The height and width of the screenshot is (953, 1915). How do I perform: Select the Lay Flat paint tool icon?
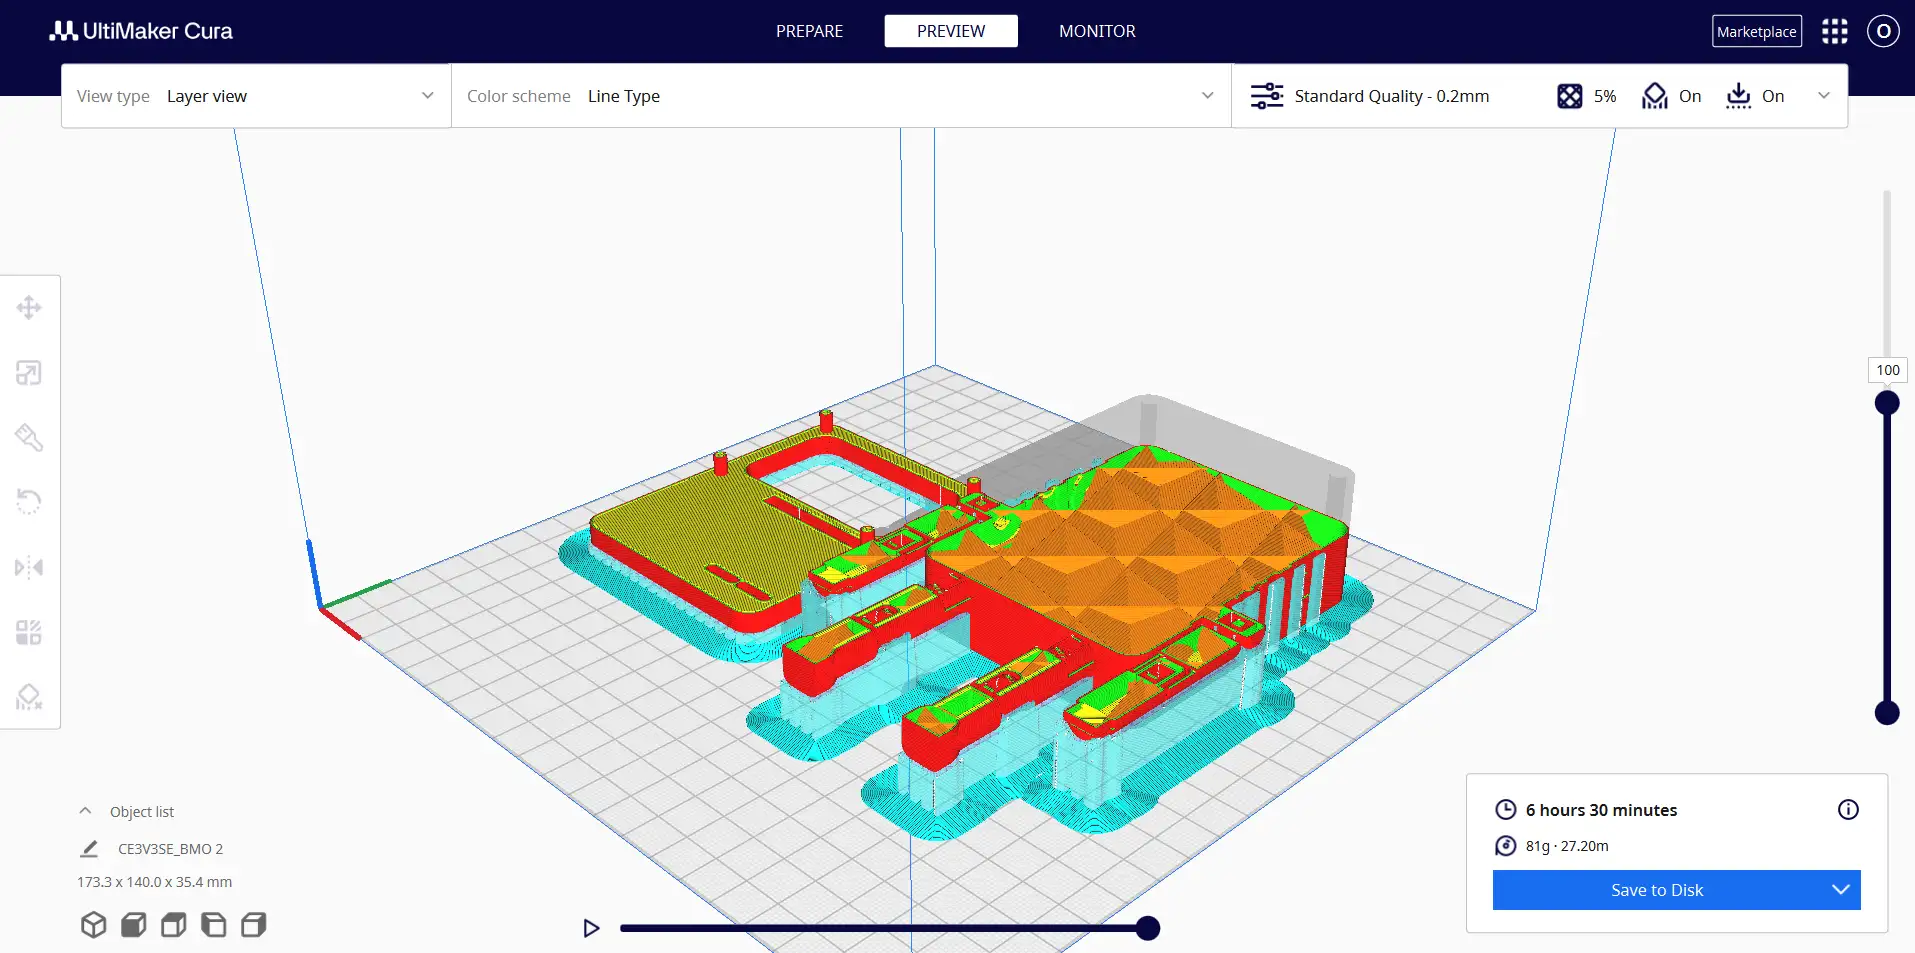point(29,437)
